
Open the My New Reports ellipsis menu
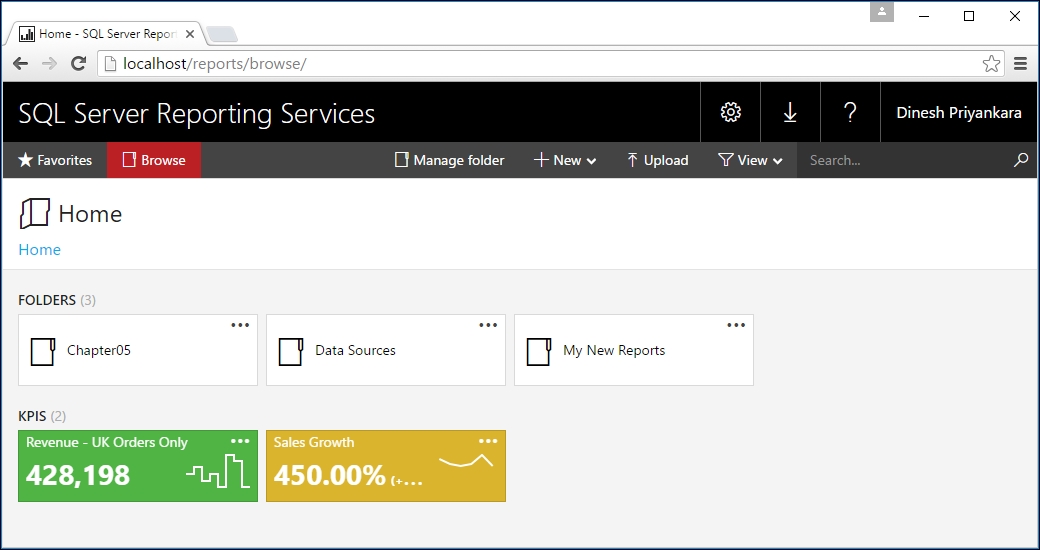tap(736, 325)
